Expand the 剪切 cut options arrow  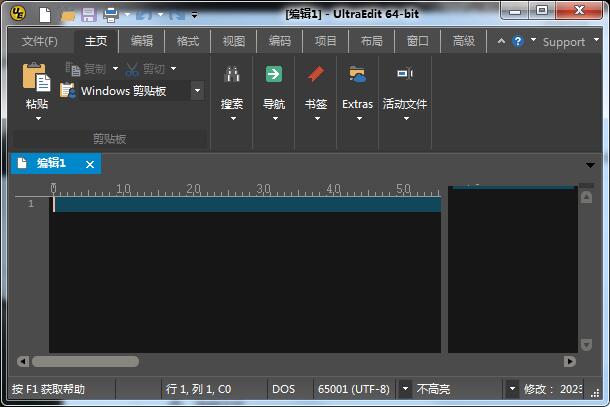tap(174, 68)
